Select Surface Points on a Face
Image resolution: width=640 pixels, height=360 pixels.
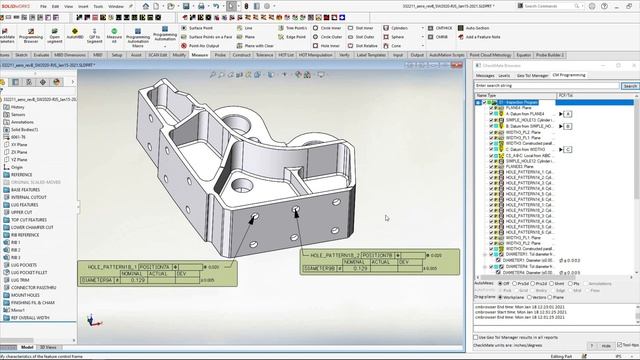(206, 37)
